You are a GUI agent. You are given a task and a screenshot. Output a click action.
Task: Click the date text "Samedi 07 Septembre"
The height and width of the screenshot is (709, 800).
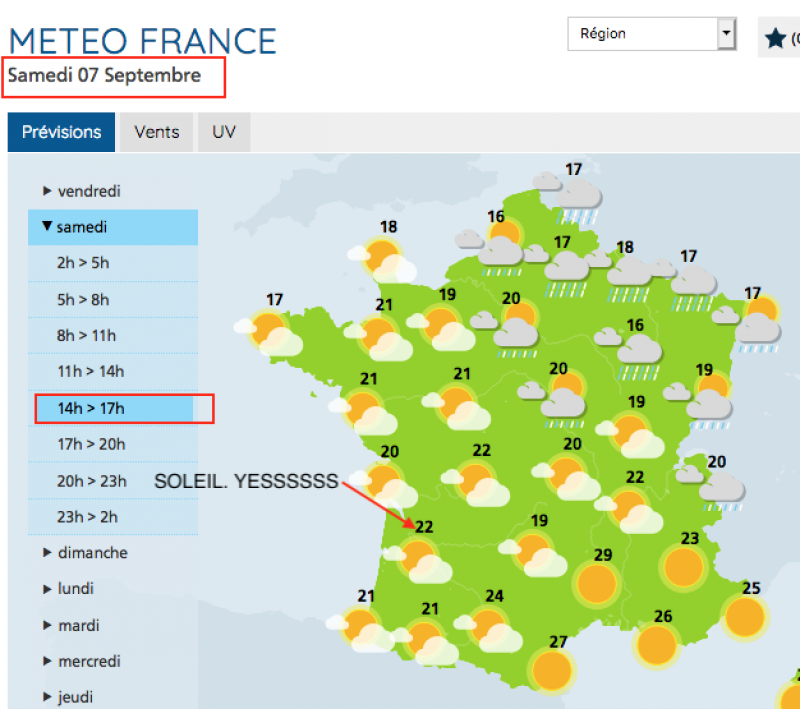104,75
